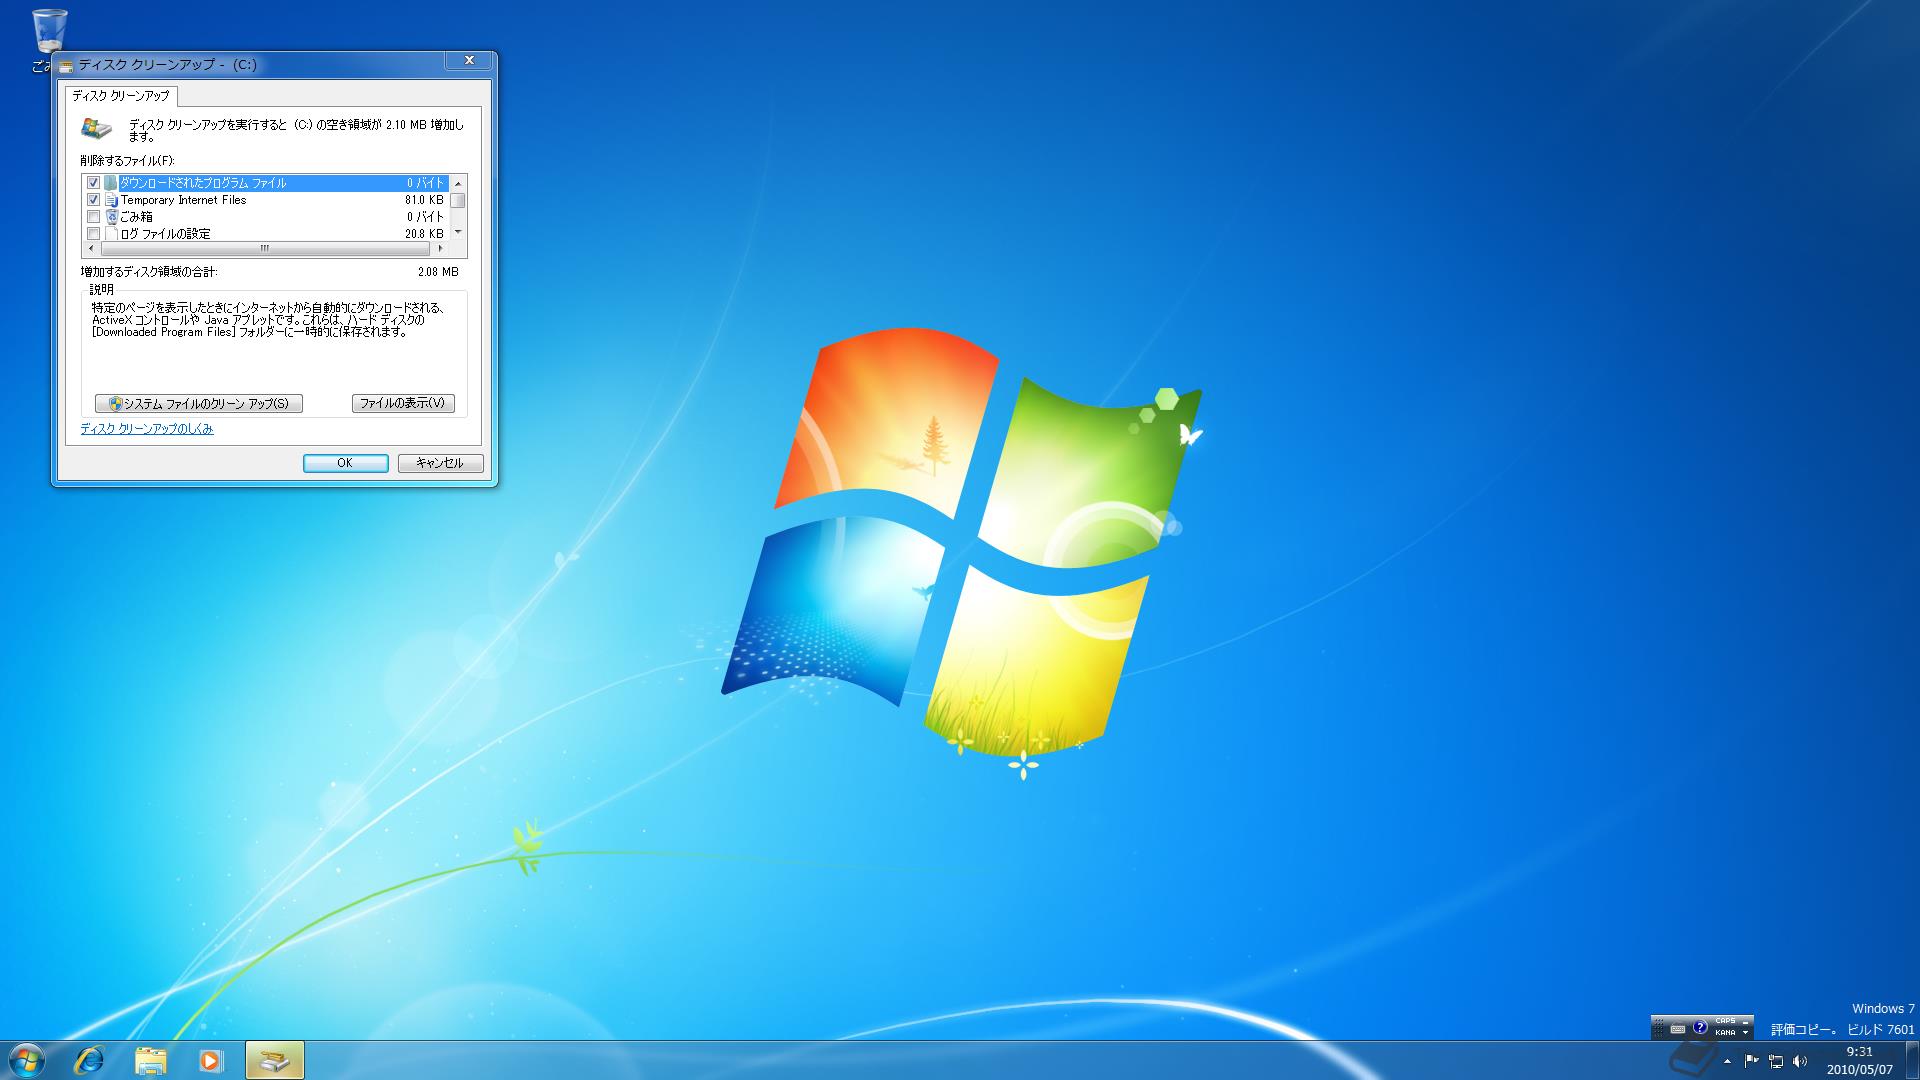Select the Recycle Bin desktop icon
Viewport: 1920px width, 1080px height.
pos(48,40)
